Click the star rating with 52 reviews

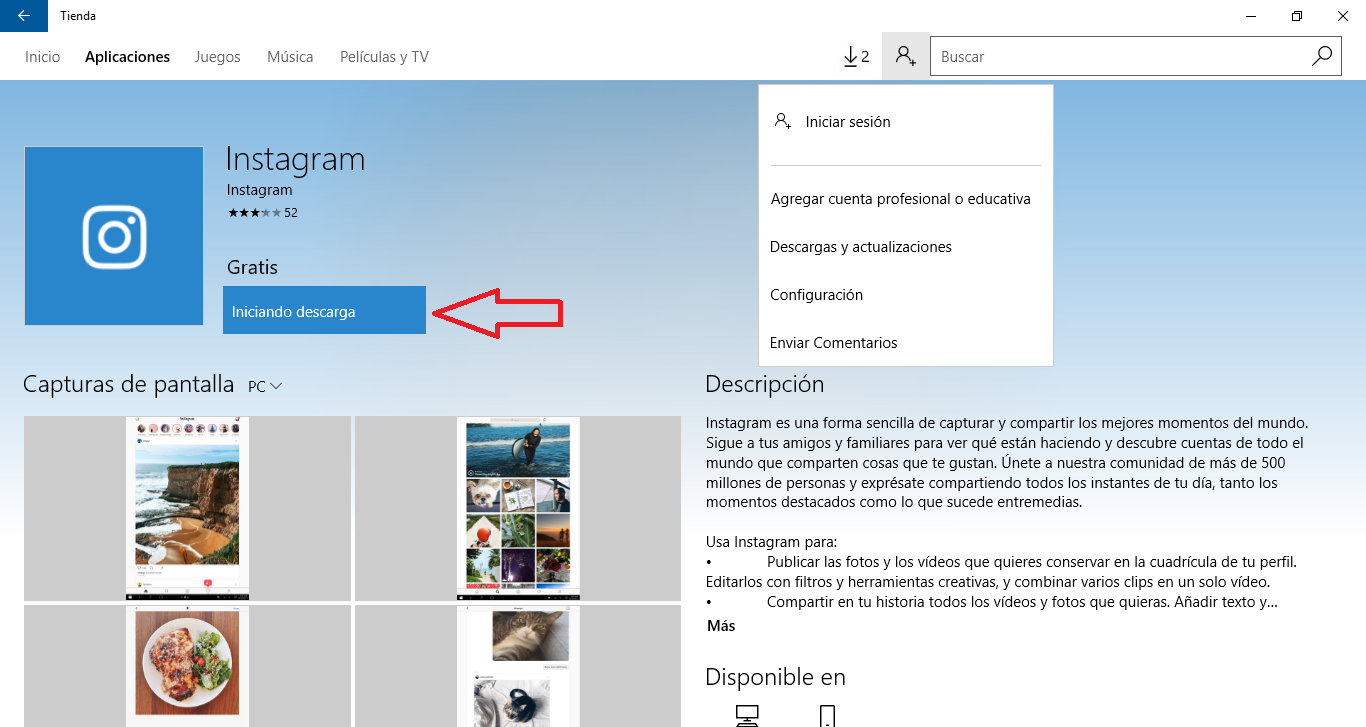[x=262, y=213]
